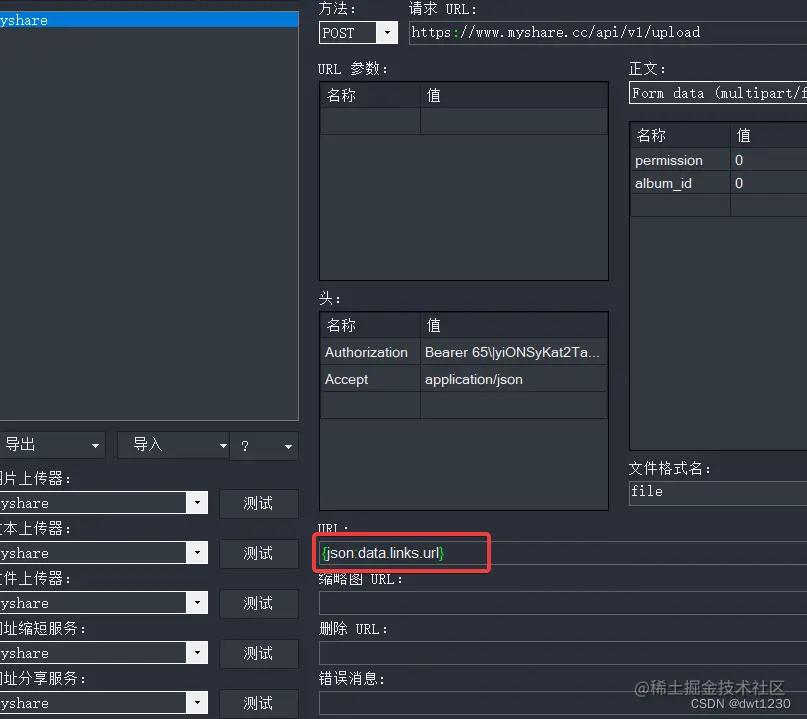The width and height of the screenshot is (807, 719).
Task: Expand the 导入 (import) dropdown menu
Action: tap(222, 445)
